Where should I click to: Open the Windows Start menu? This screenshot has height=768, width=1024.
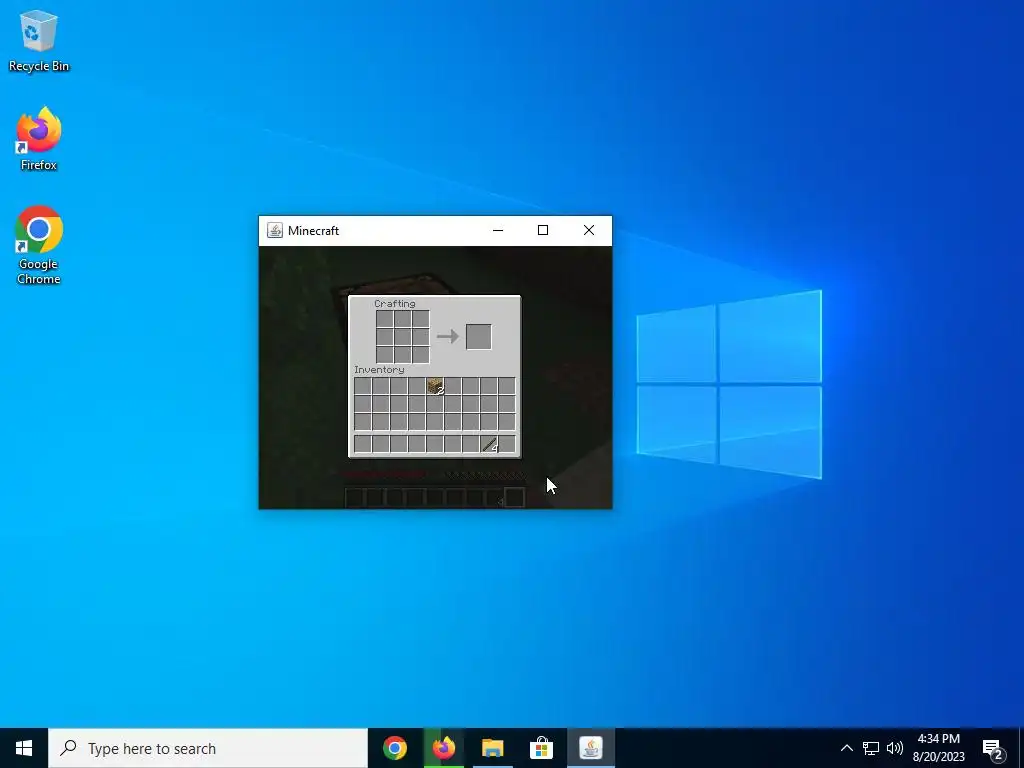click(x=24, y=748)
